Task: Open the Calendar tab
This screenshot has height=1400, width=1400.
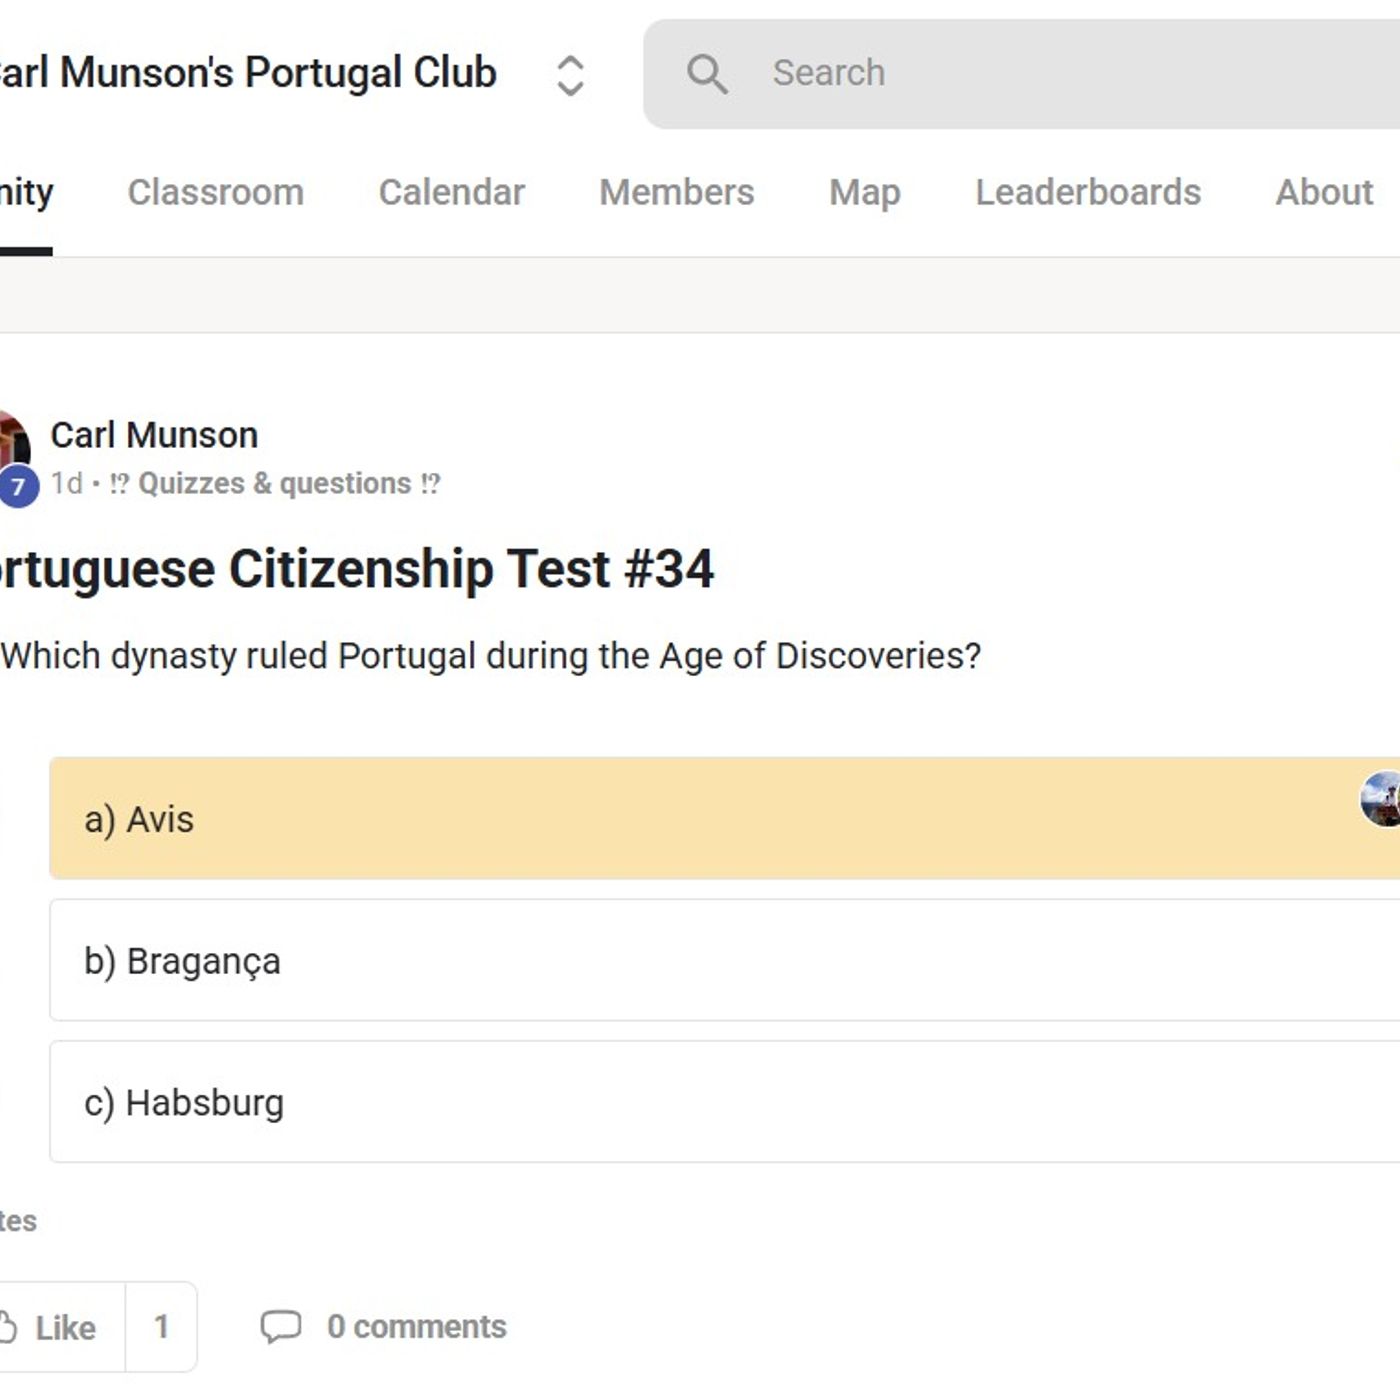Action: [452, 192]
